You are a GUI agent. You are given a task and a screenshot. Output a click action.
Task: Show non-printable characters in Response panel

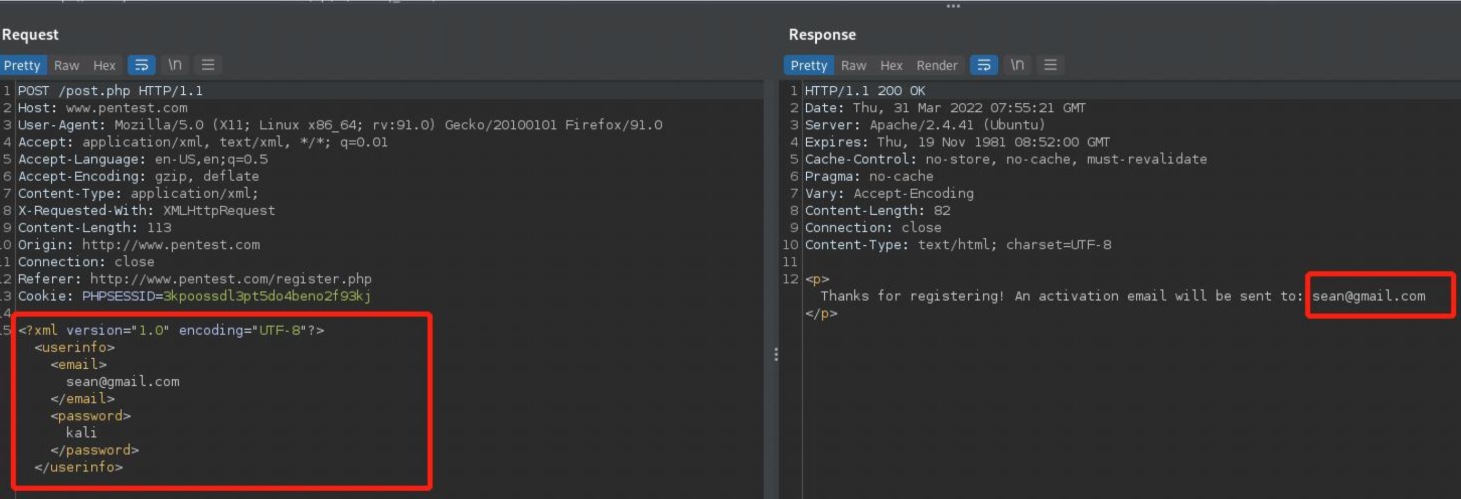coord(1017,65)
